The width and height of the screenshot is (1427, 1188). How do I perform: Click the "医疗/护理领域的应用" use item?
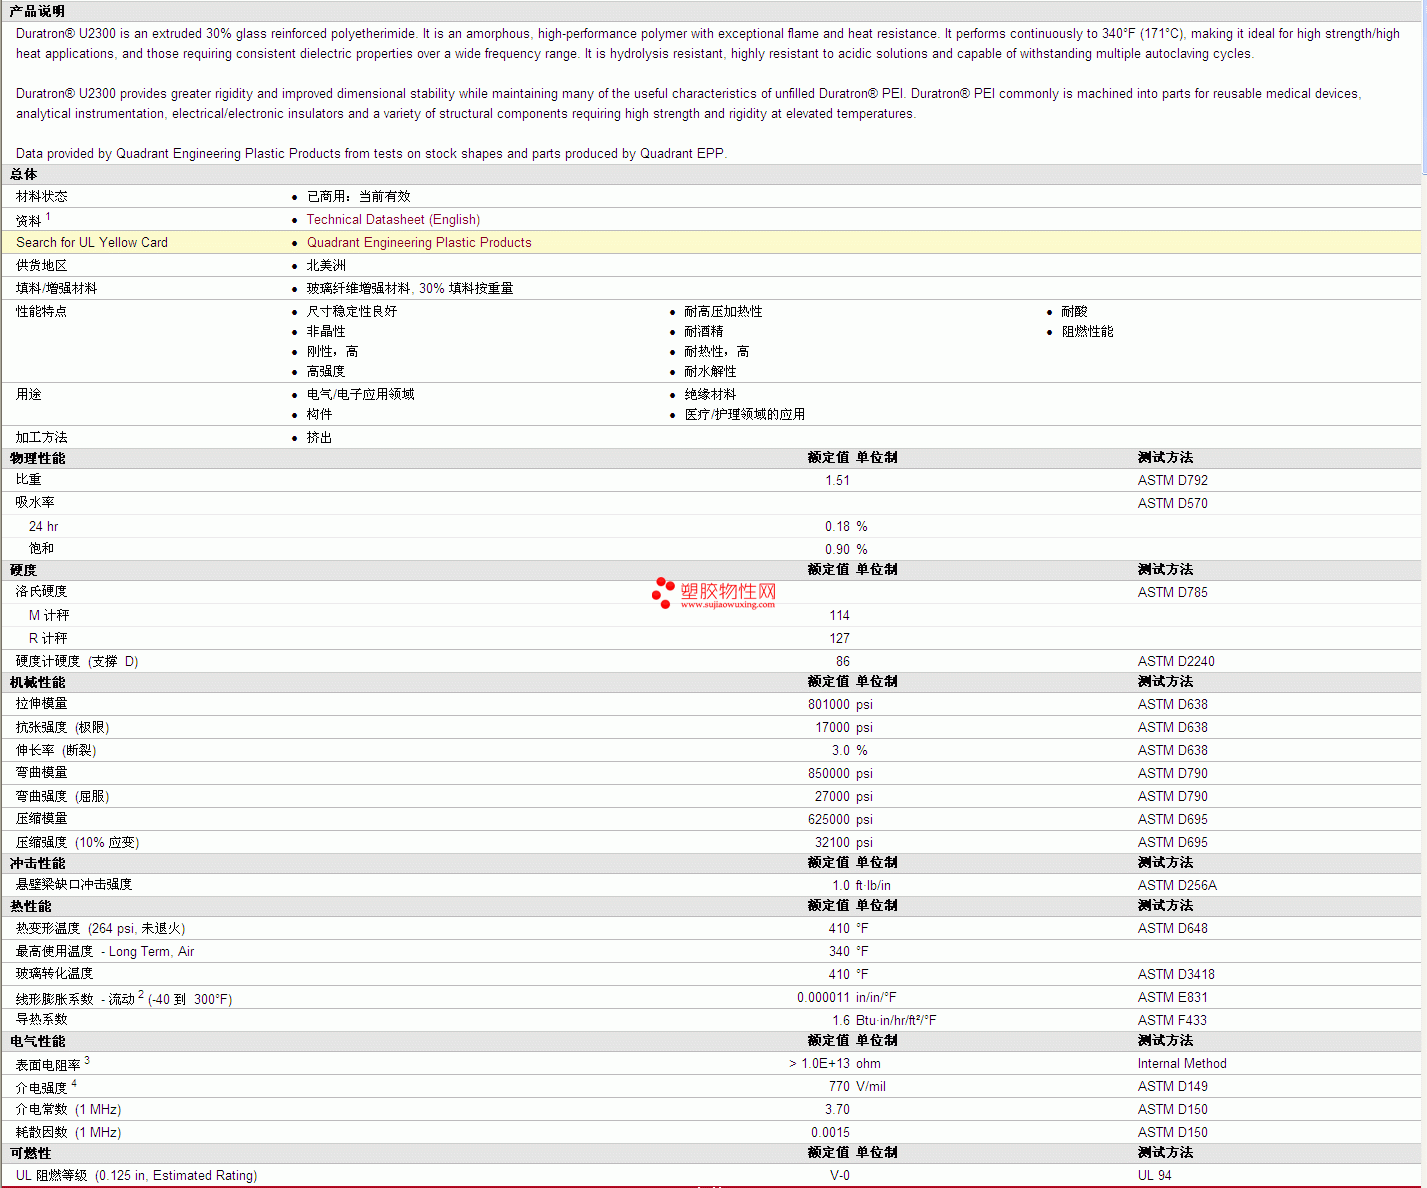pos(744,415)
